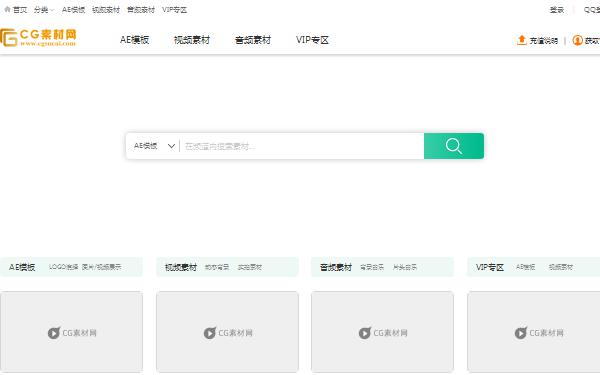
Task: Open placeholder thumbnail under AE模板 section
Action: [72, 332]
